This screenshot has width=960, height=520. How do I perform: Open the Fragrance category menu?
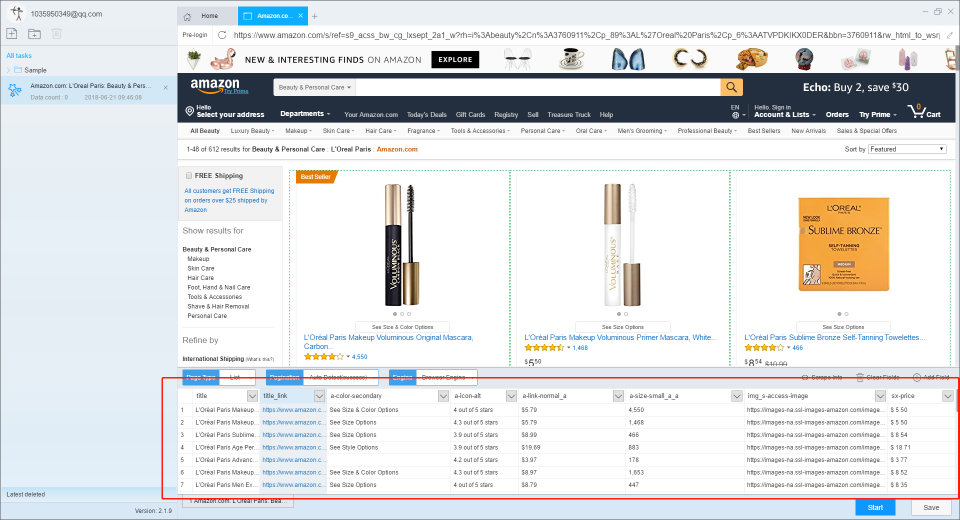tap(424, 130)
